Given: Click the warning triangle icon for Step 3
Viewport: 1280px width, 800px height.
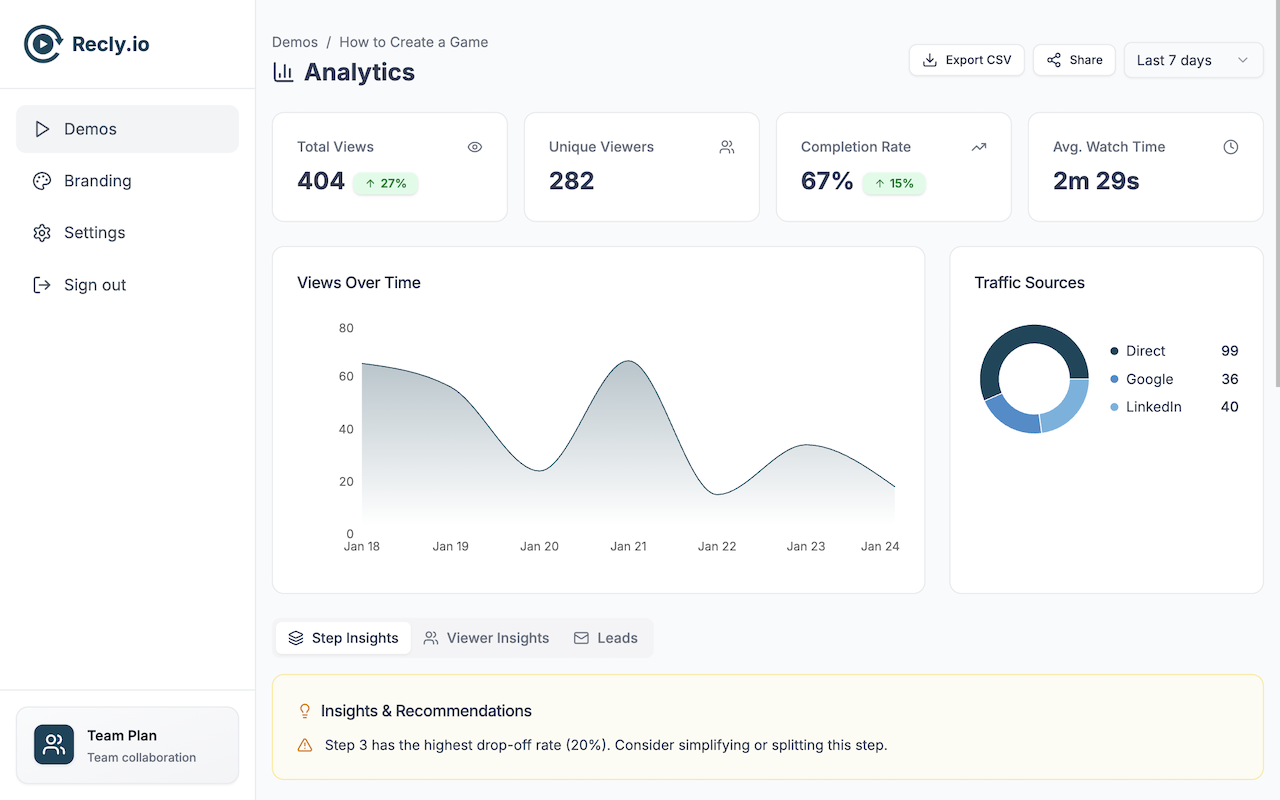Looking at the screenshot, I should [x=305, y=745].
